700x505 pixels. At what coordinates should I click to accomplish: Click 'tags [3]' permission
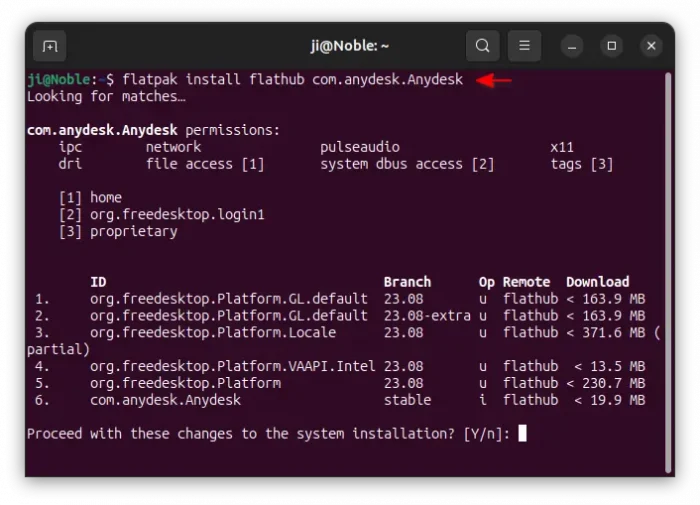point(582,164)
